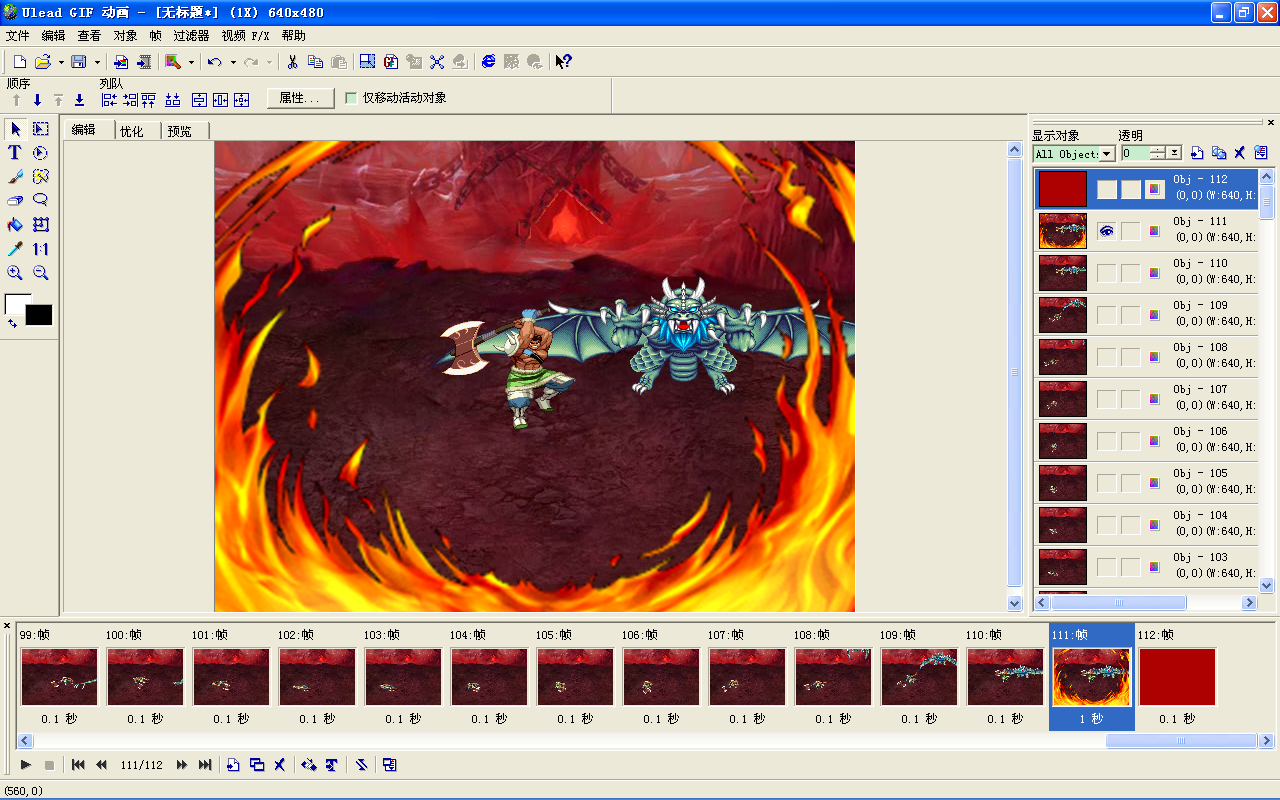Screen dimensions: 1280x800
Task: Select the Paint Bucket fill tool
Action: tap(15, 225)
